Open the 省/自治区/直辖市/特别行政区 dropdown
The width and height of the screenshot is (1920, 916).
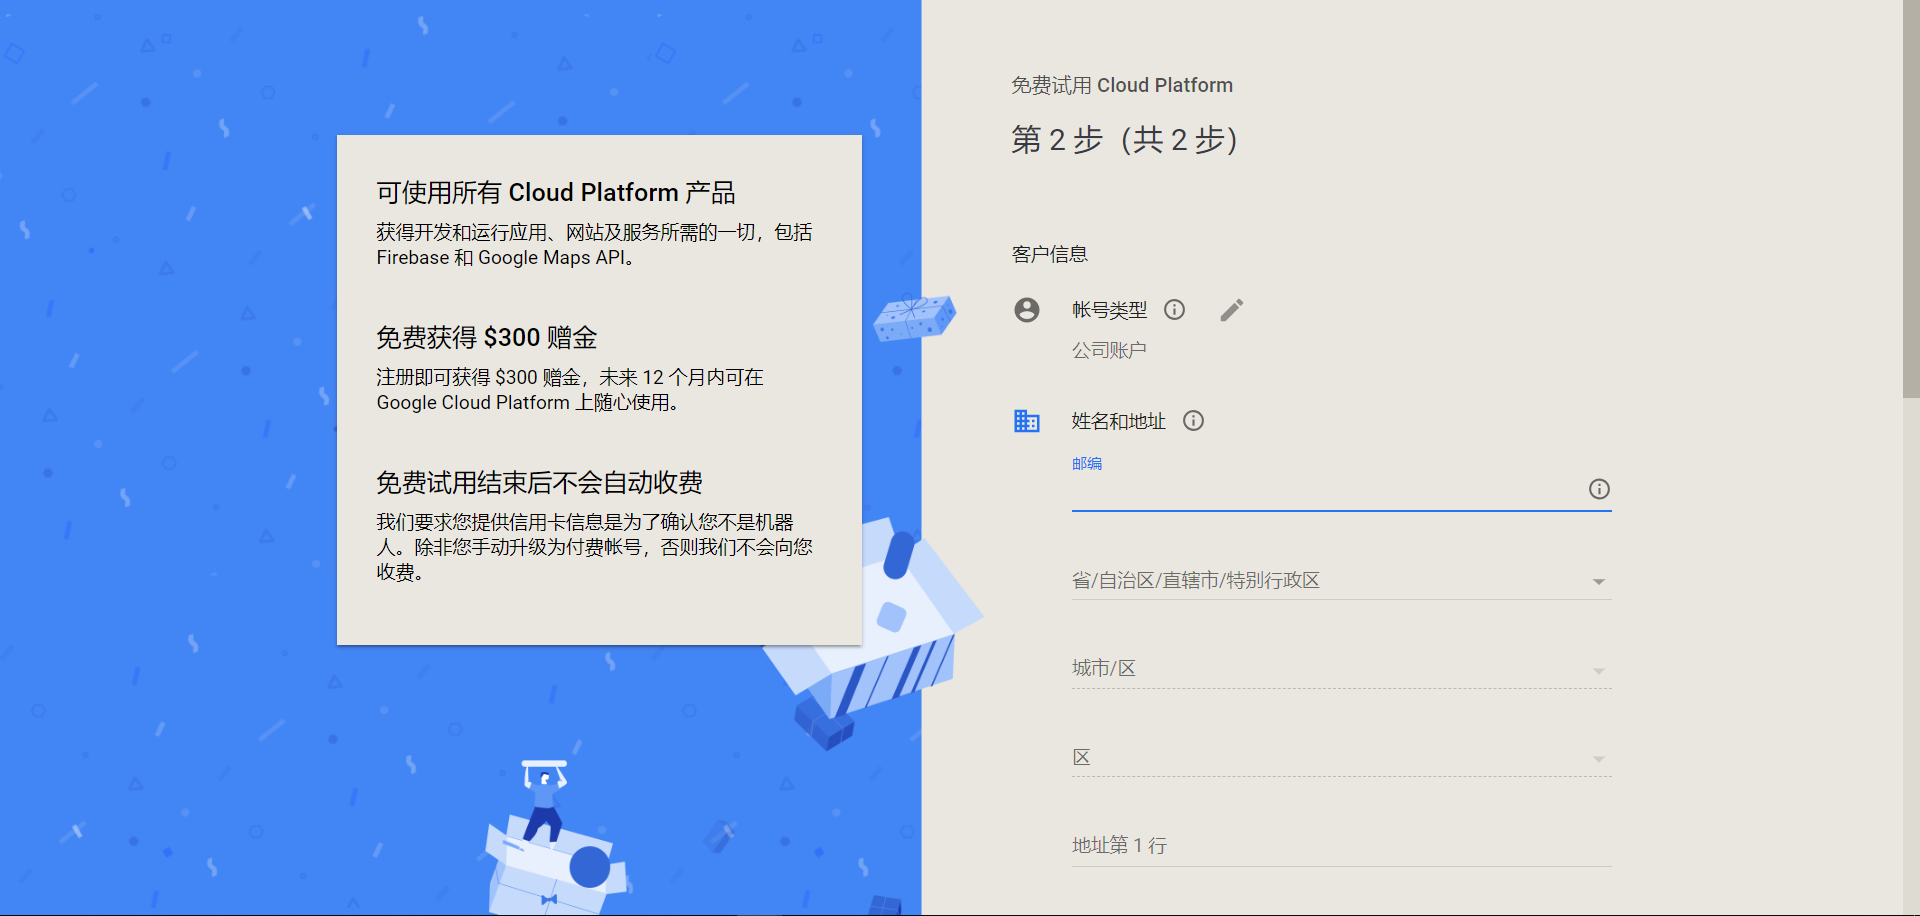1342,581
